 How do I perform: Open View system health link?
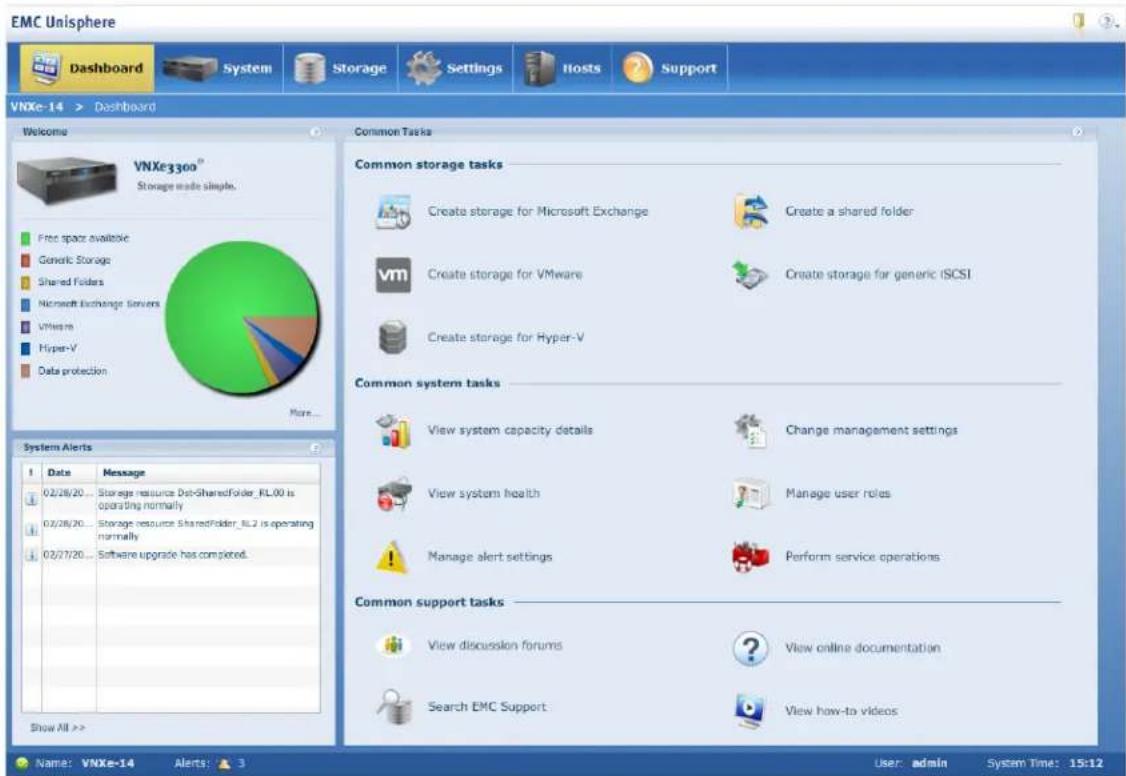(x=483, y=494)
